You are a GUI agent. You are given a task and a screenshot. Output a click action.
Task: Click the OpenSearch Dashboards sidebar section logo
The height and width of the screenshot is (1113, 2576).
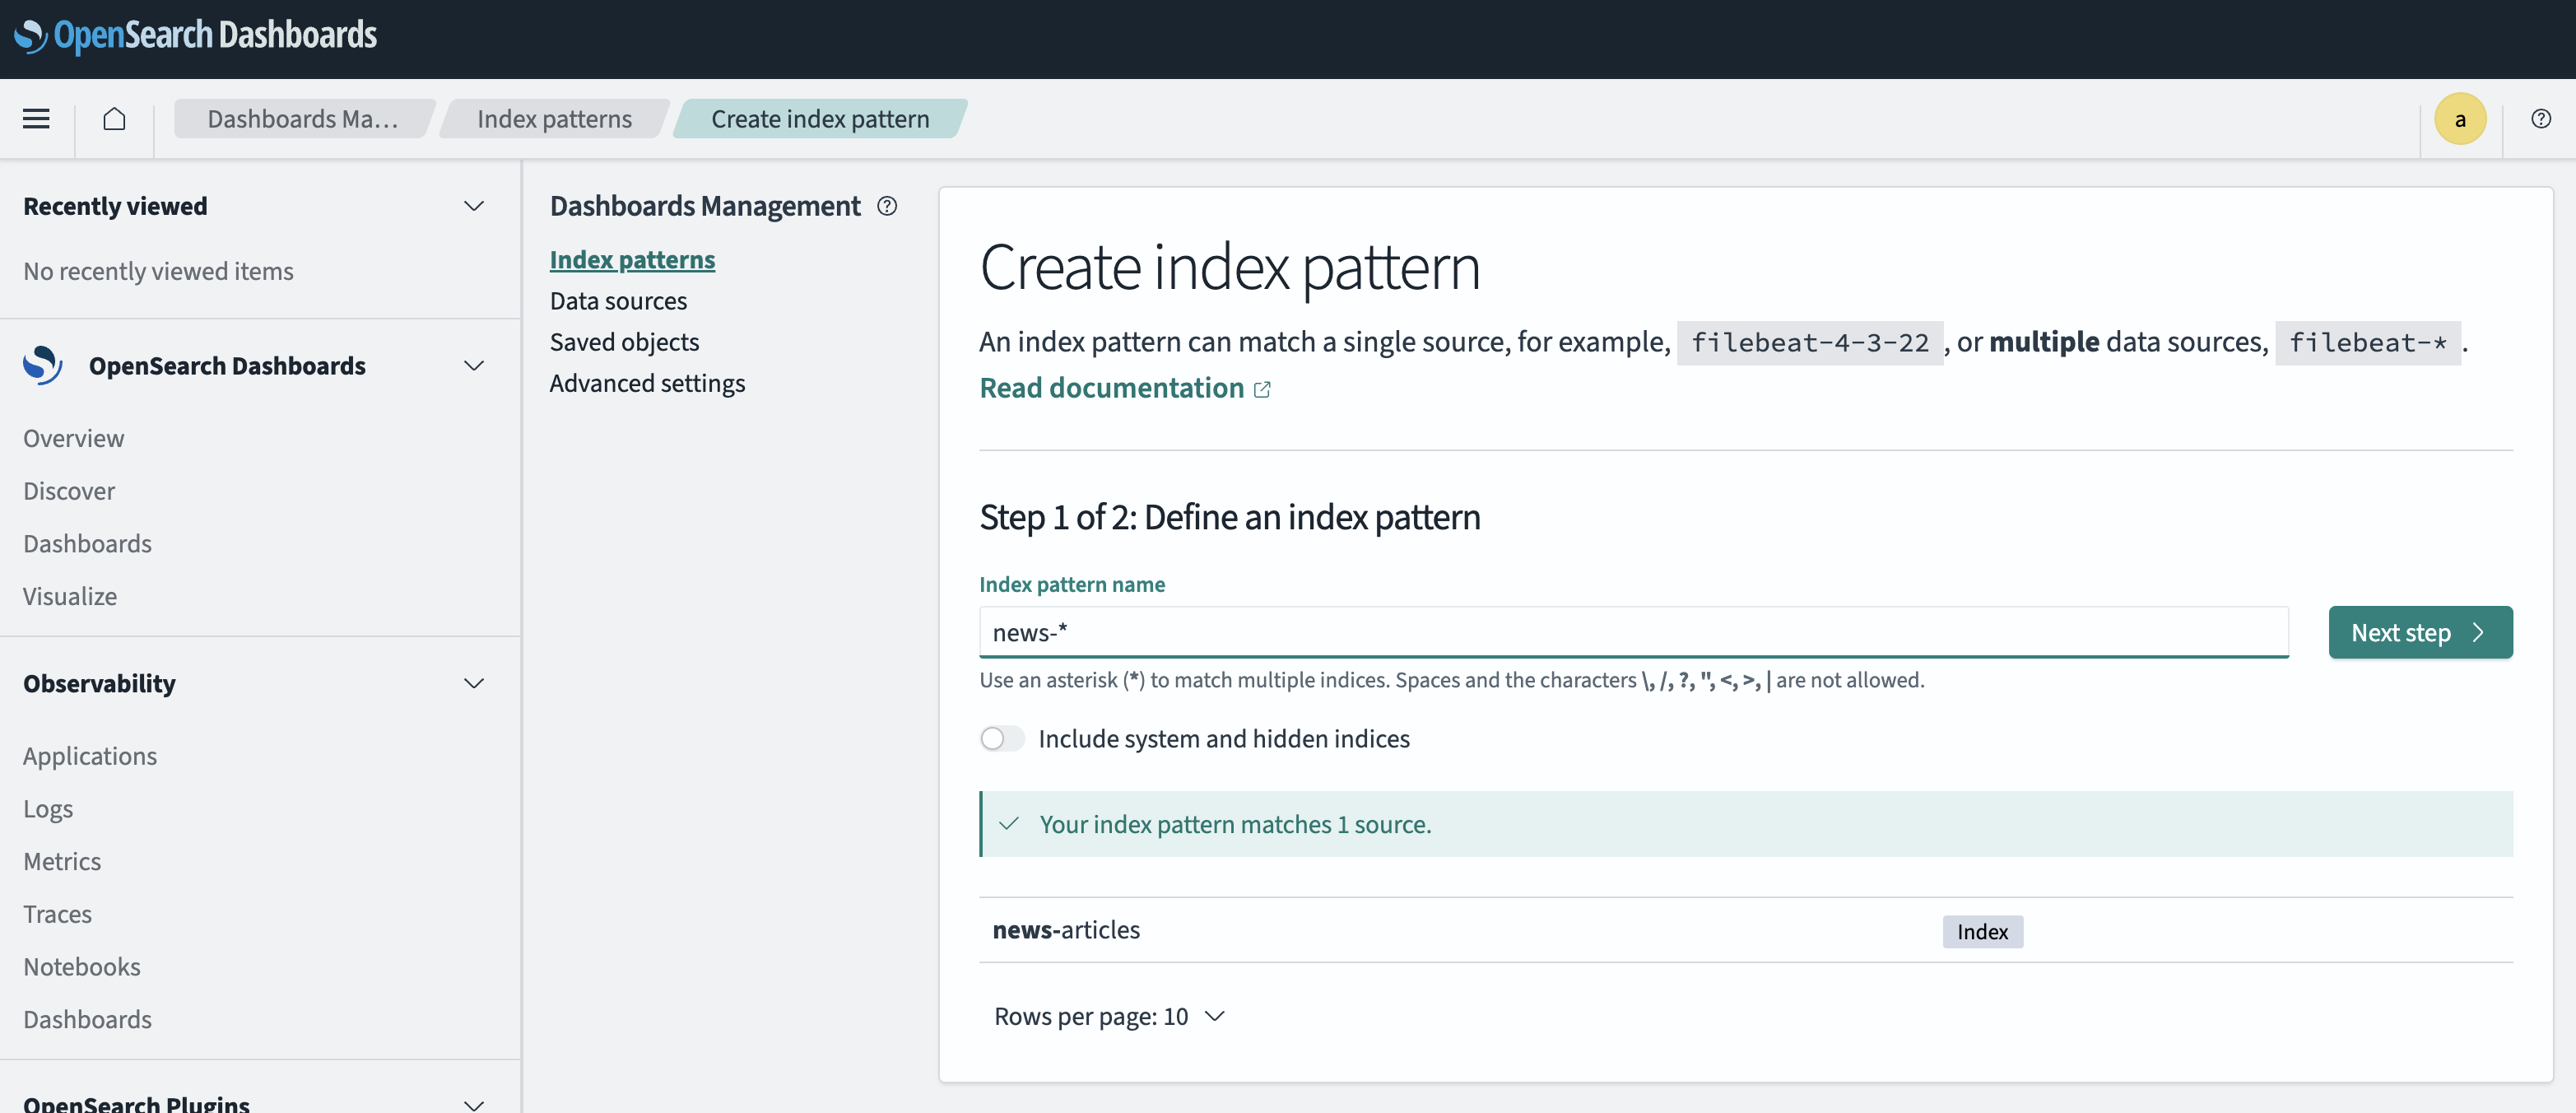43,365
